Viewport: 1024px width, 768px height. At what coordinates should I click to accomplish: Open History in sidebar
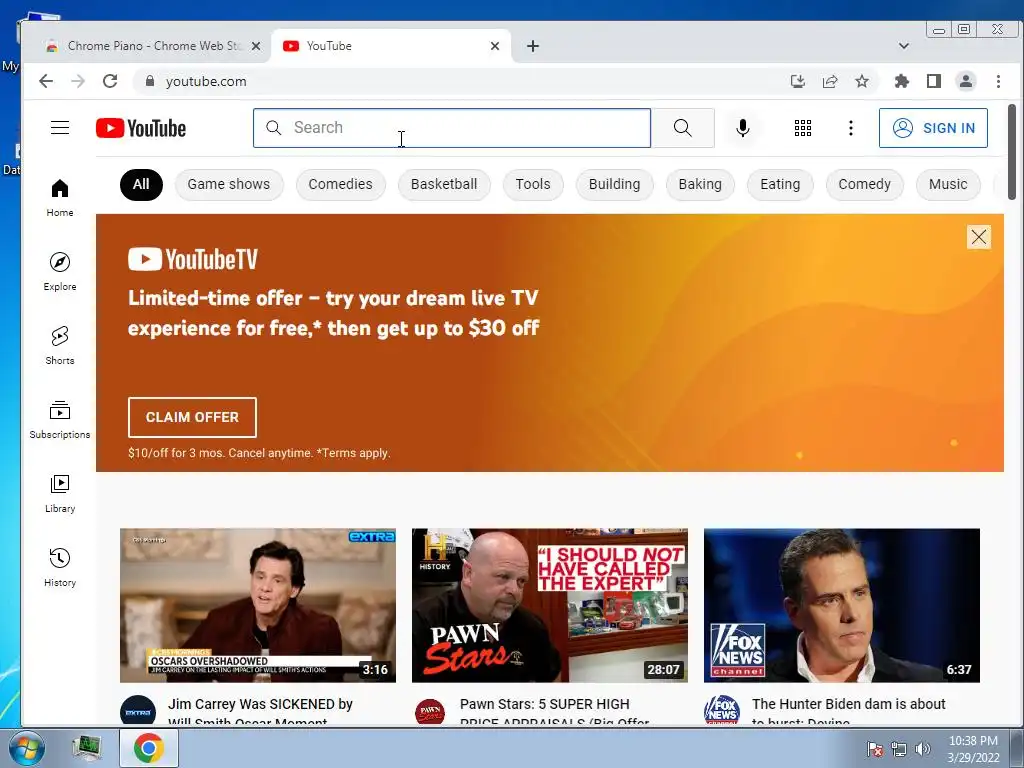[x=60, y=567]
